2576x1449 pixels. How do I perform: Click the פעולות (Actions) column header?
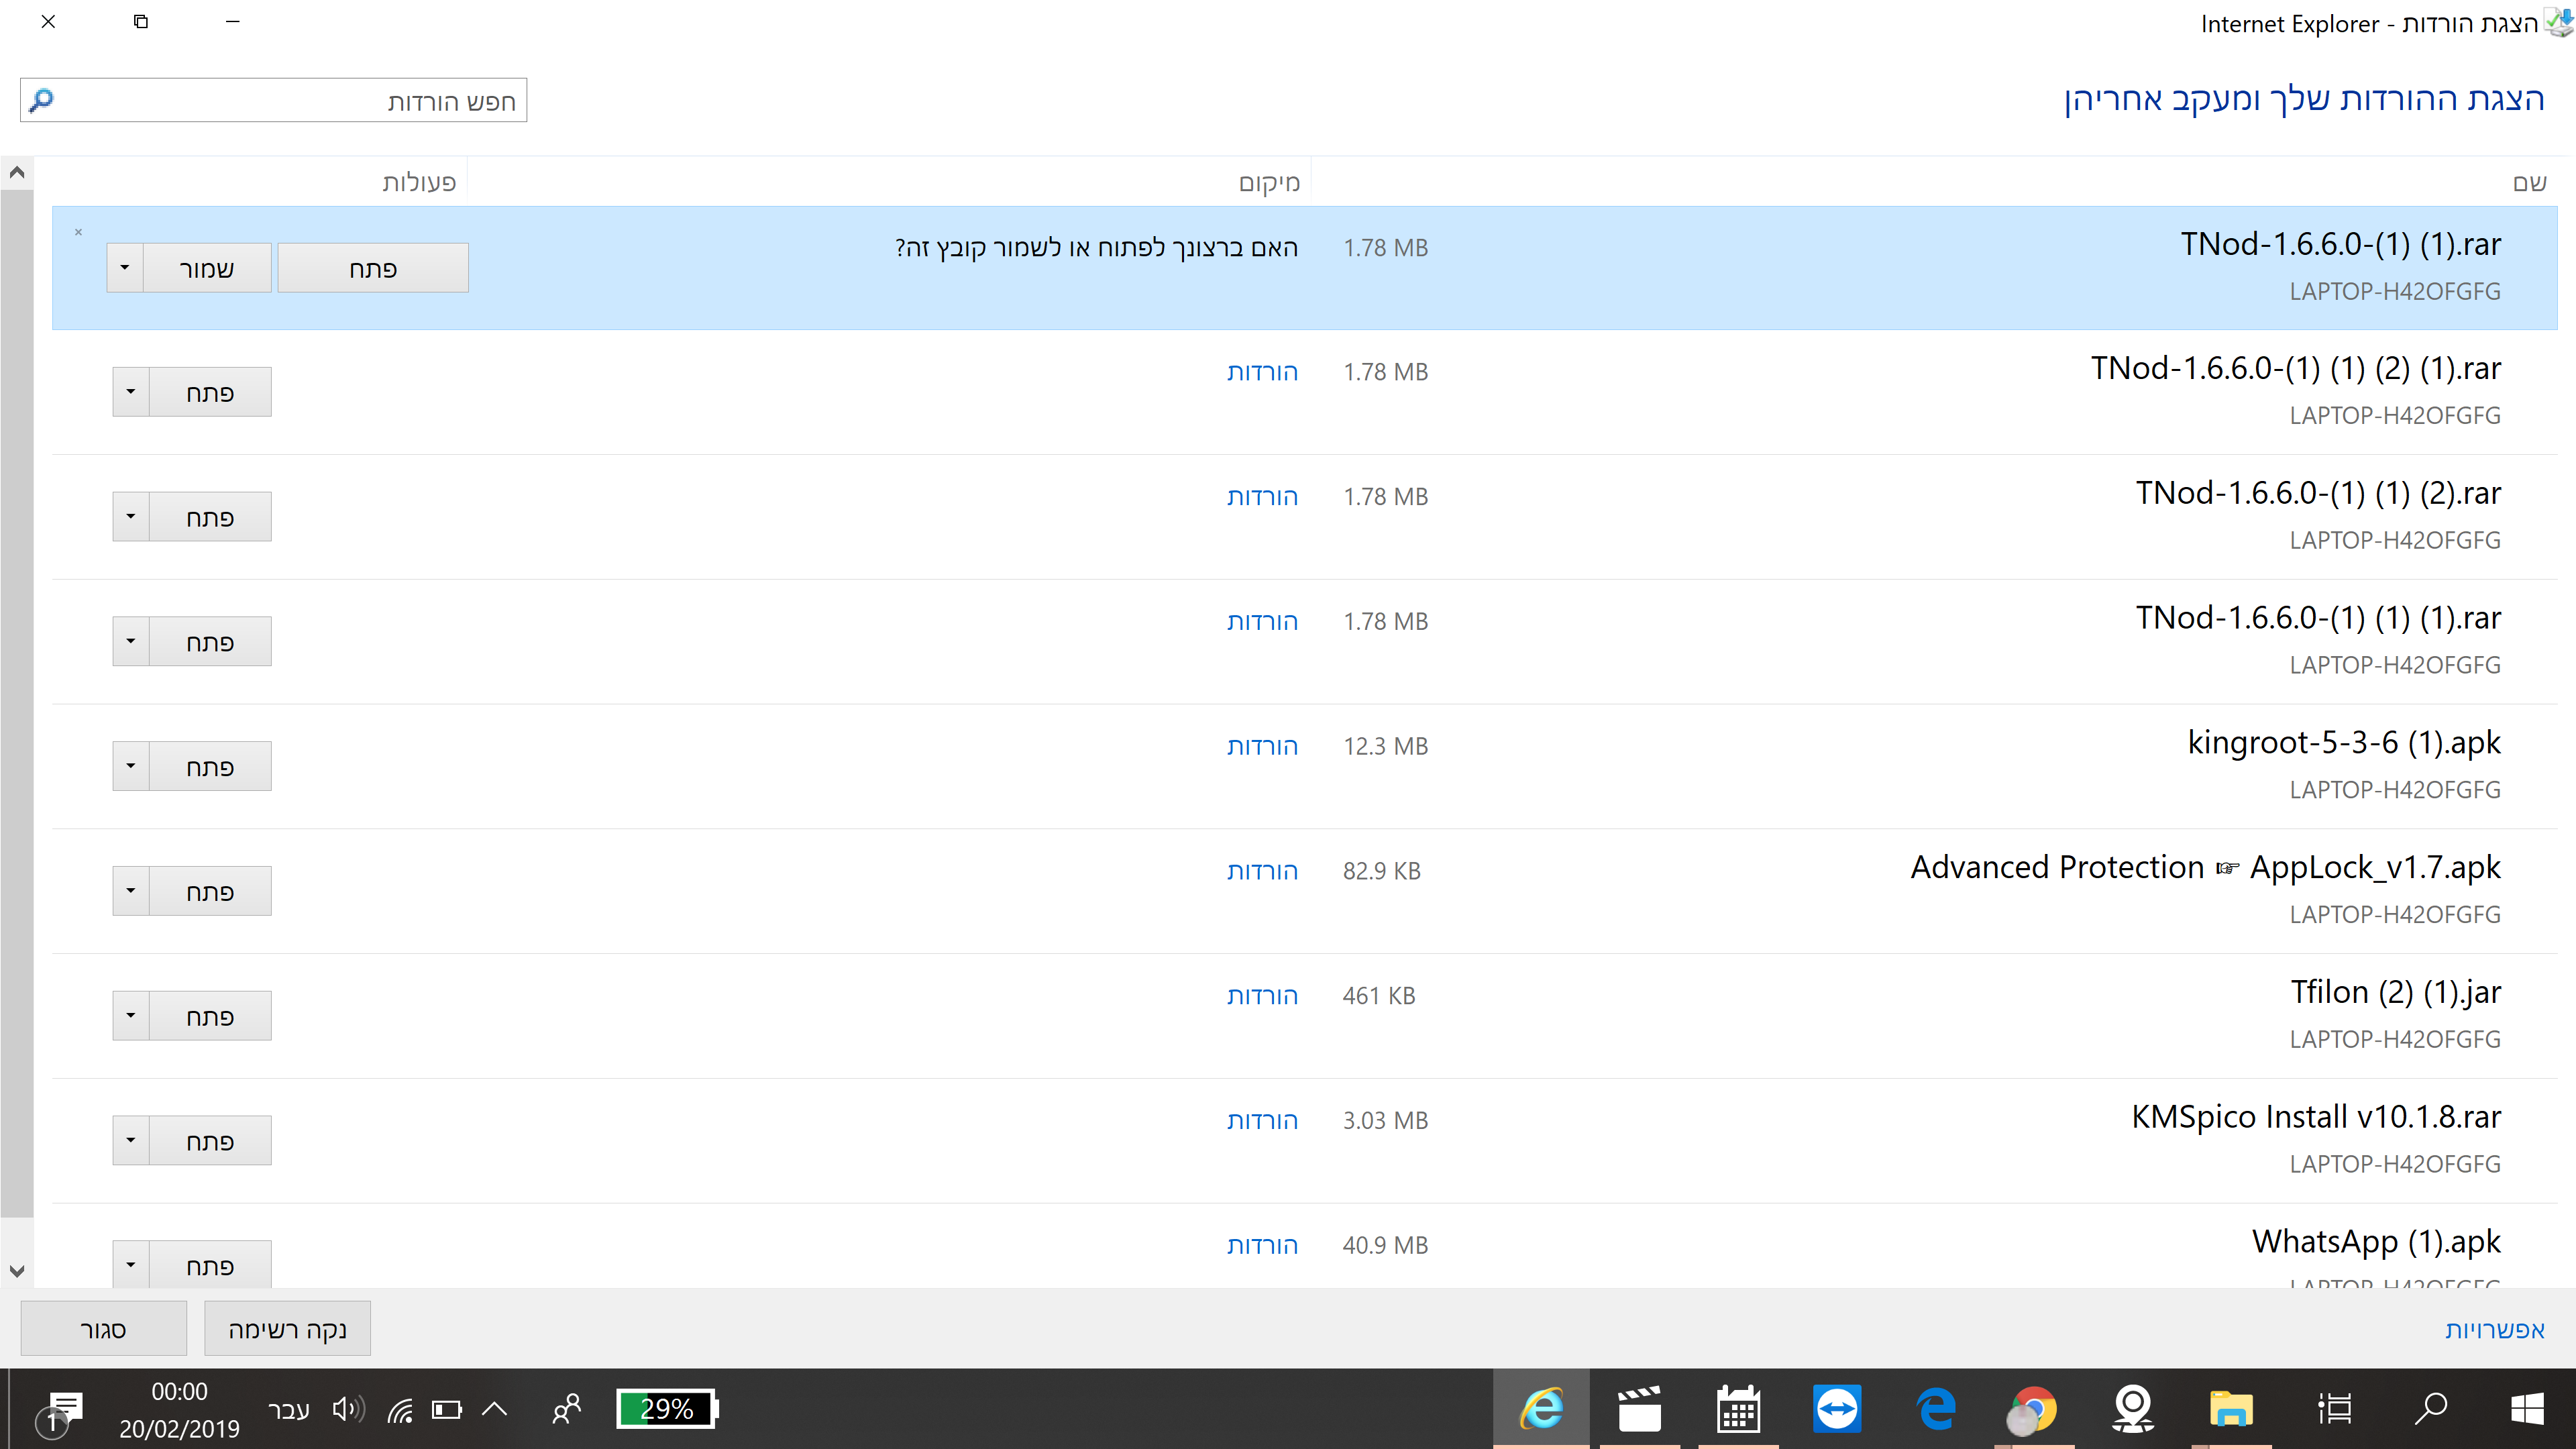(419, 182)
